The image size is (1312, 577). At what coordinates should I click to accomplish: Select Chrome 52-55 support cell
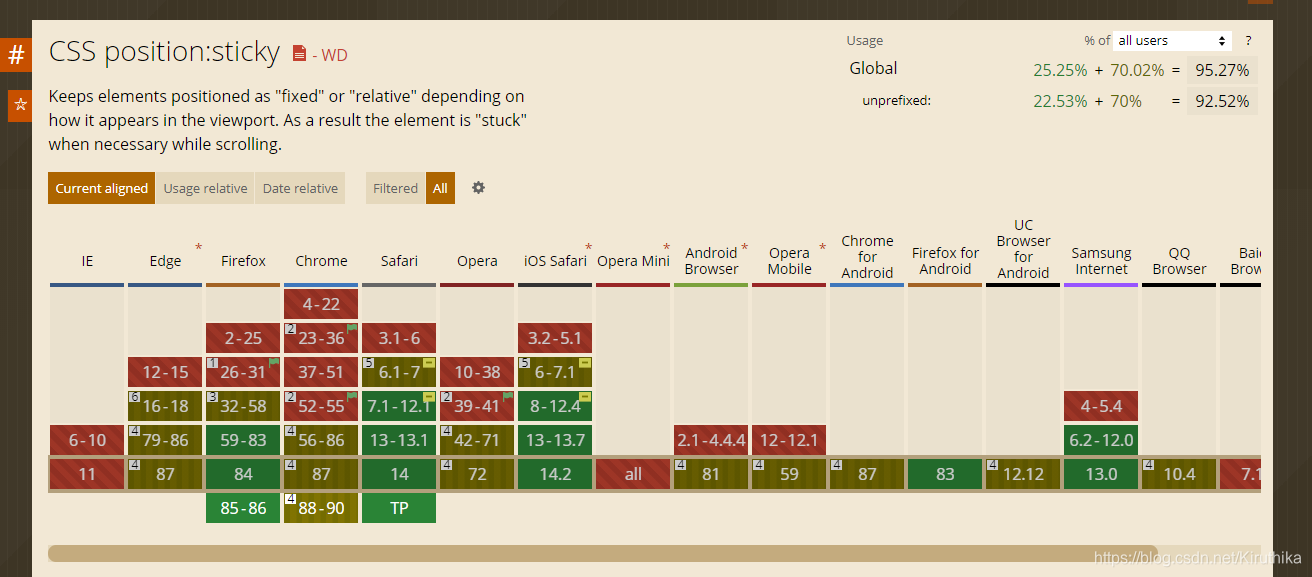coord(321,406)
